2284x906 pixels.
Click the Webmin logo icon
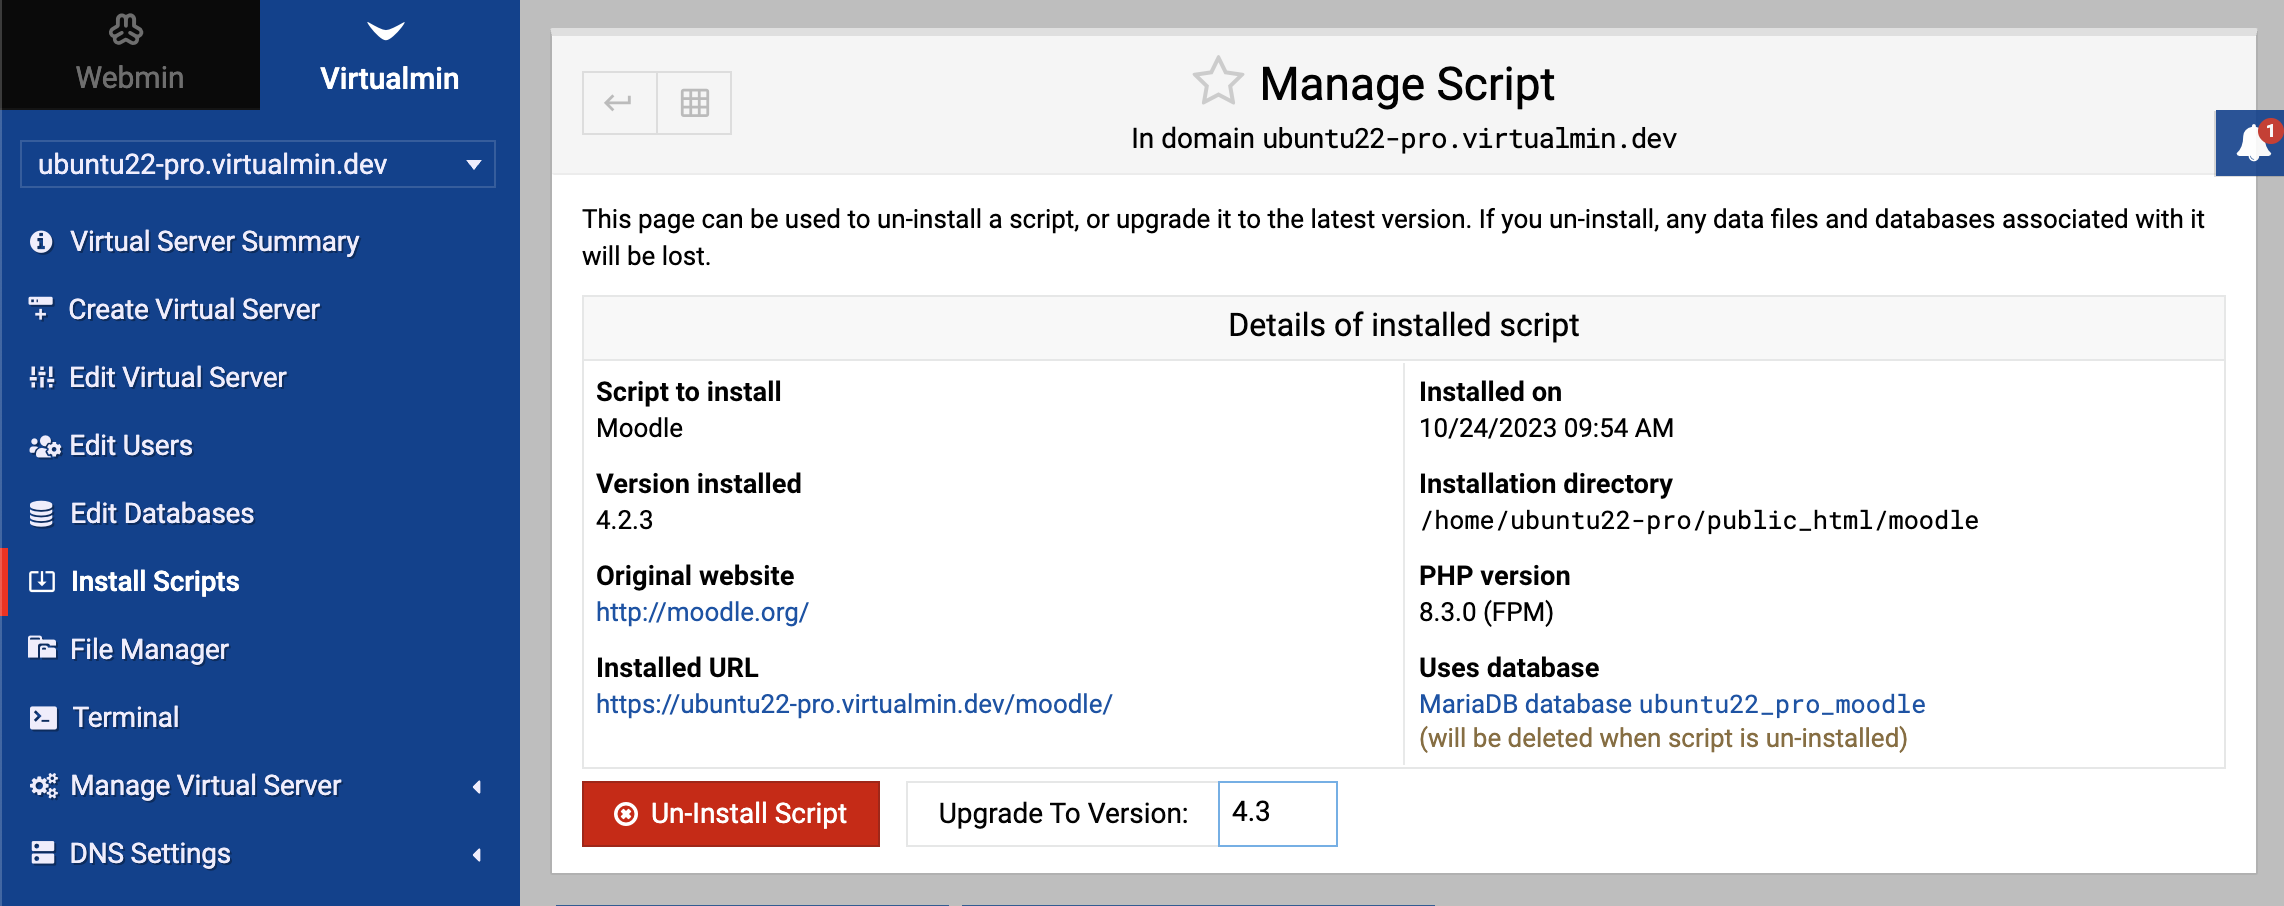[x=126, y=30]
